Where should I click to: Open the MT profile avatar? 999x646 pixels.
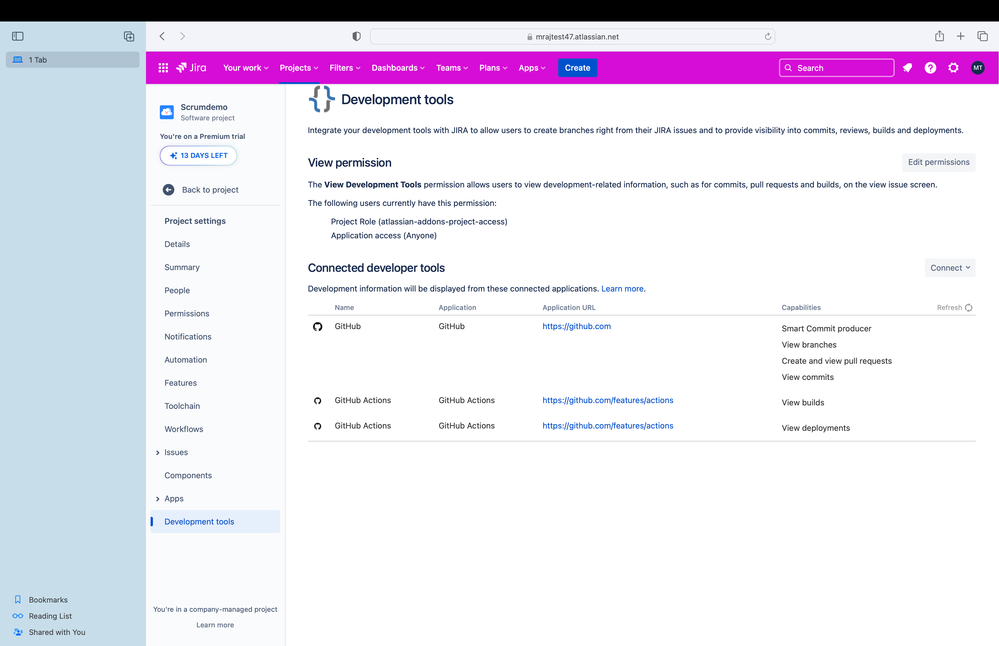point(977,68)
